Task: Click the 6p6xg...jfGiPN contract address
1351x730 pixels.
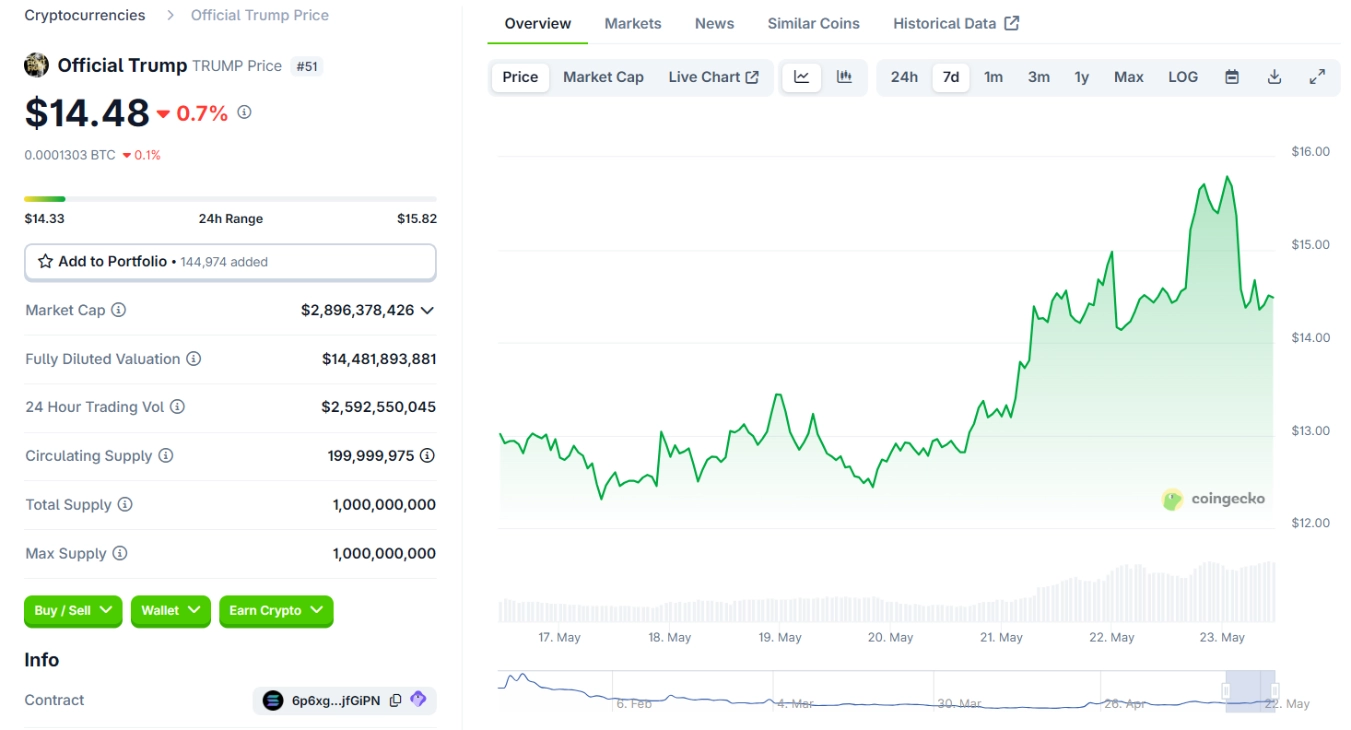Action: 336,701
